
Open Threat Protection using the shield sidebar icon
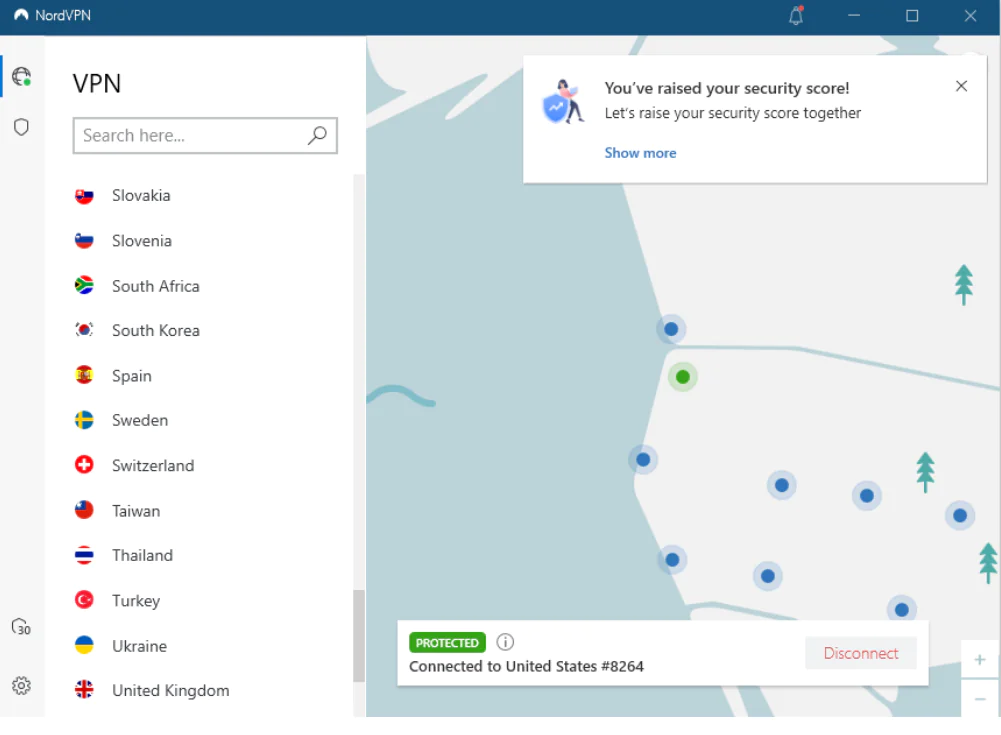(21, 126)
